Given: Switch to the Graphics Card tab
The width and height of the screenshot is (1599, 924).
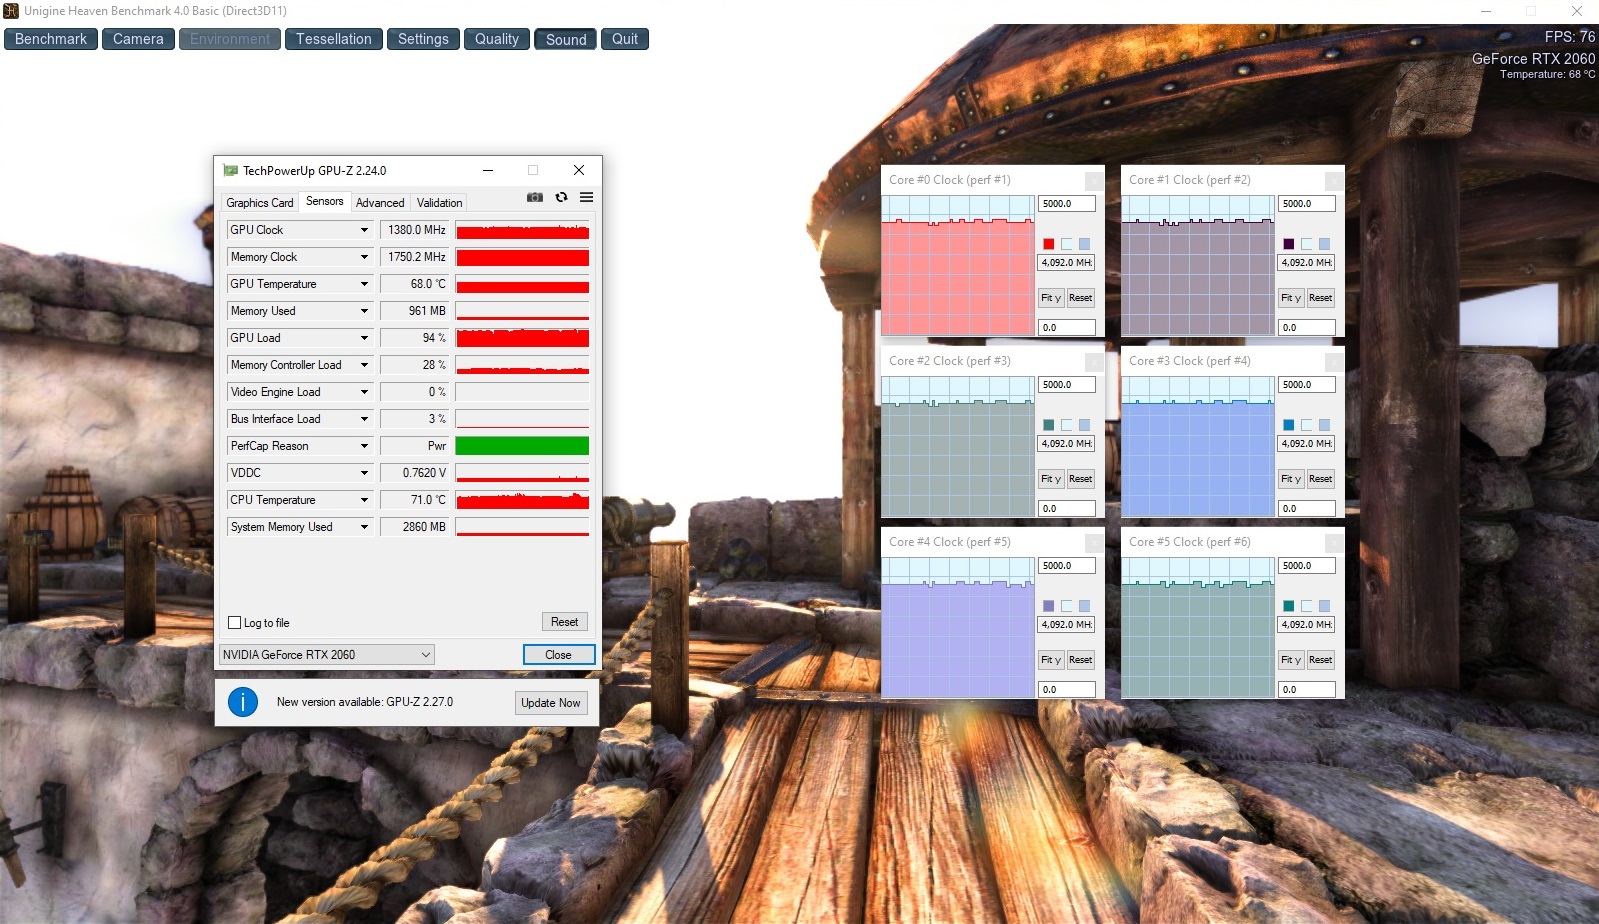Looking at the screenshot, I should click(260, 202).
